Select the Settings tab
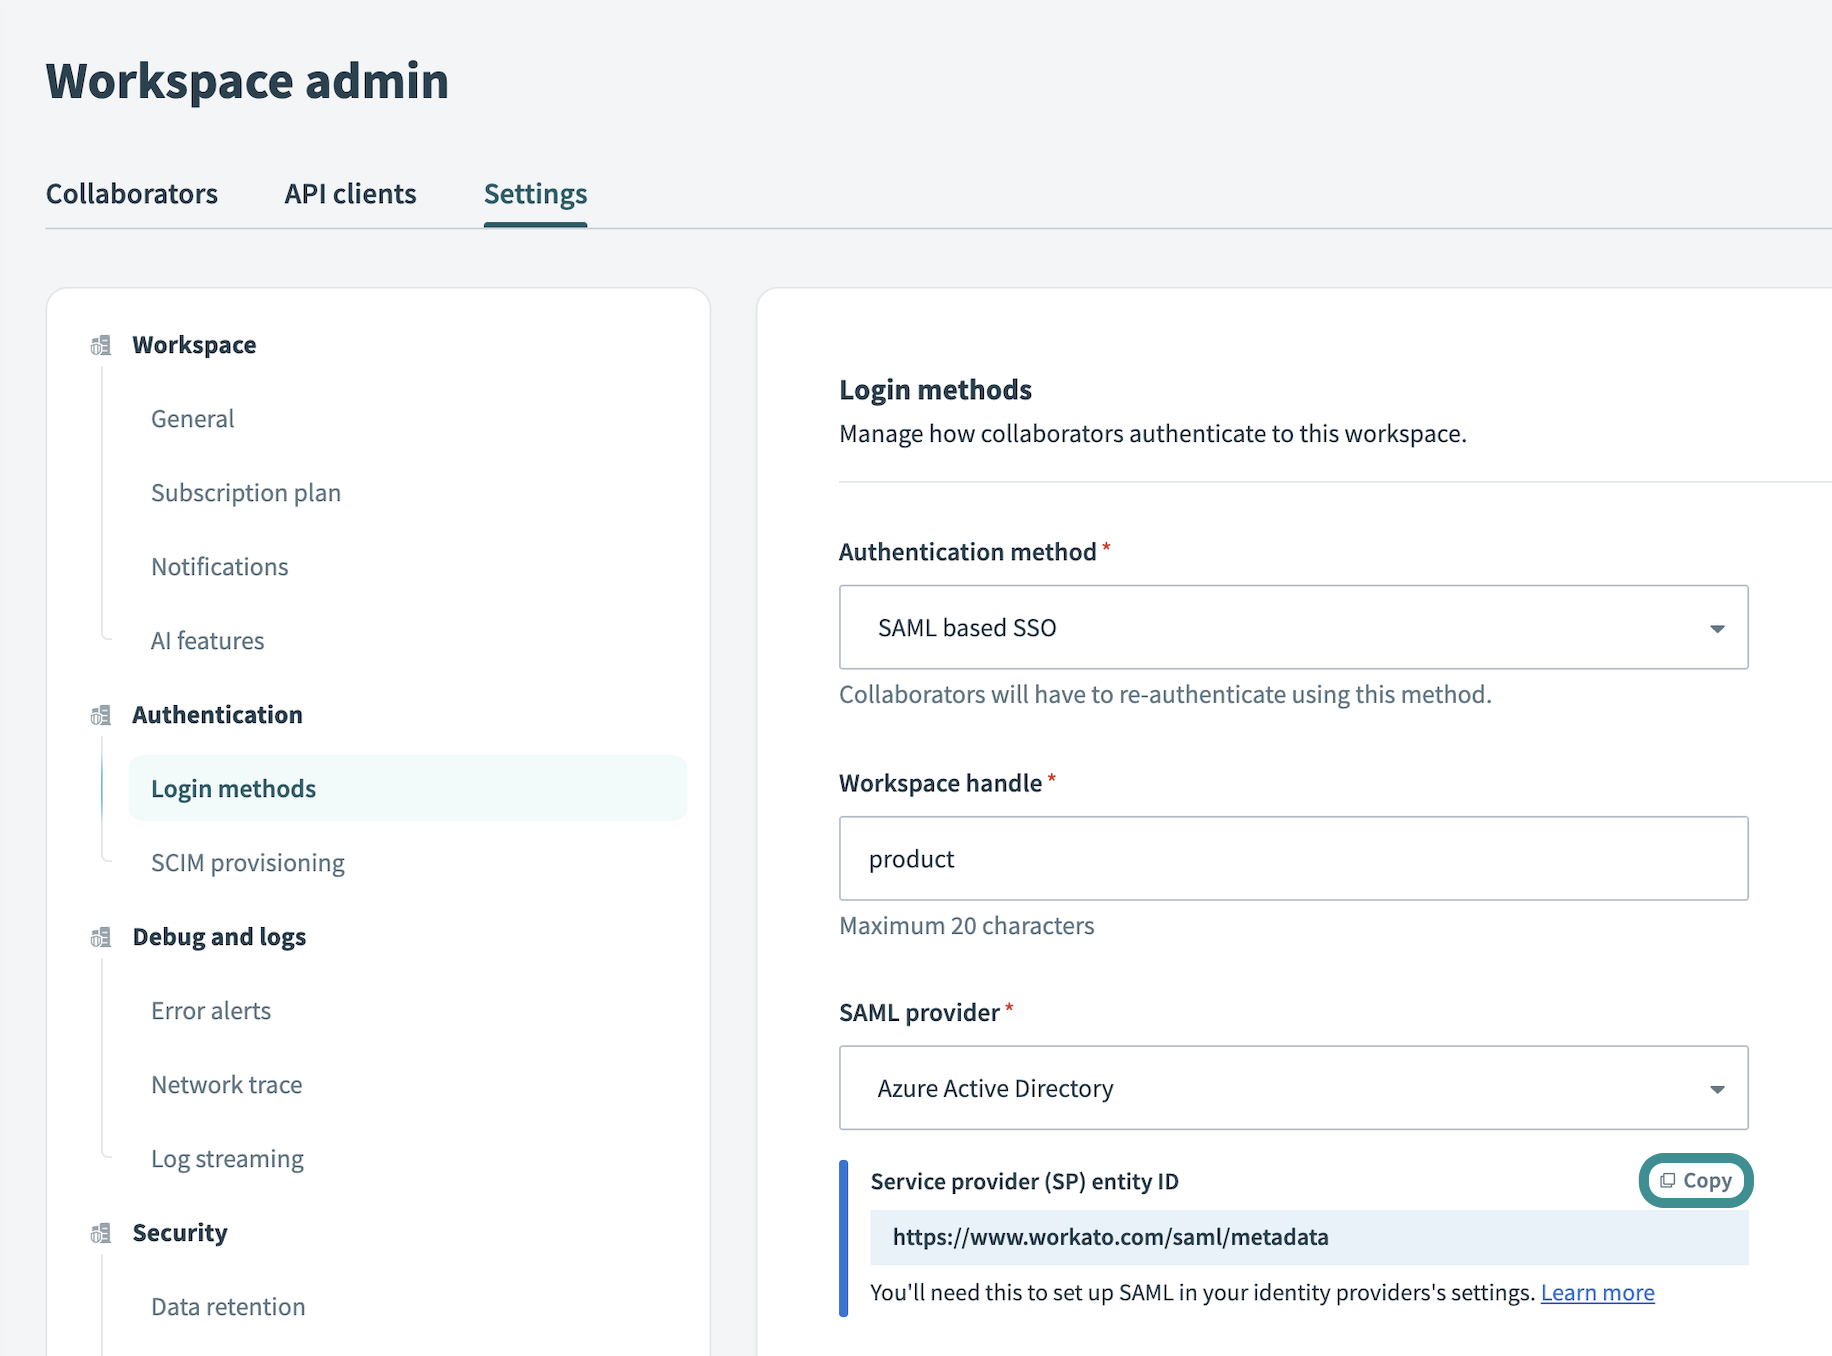 point(535,194)
